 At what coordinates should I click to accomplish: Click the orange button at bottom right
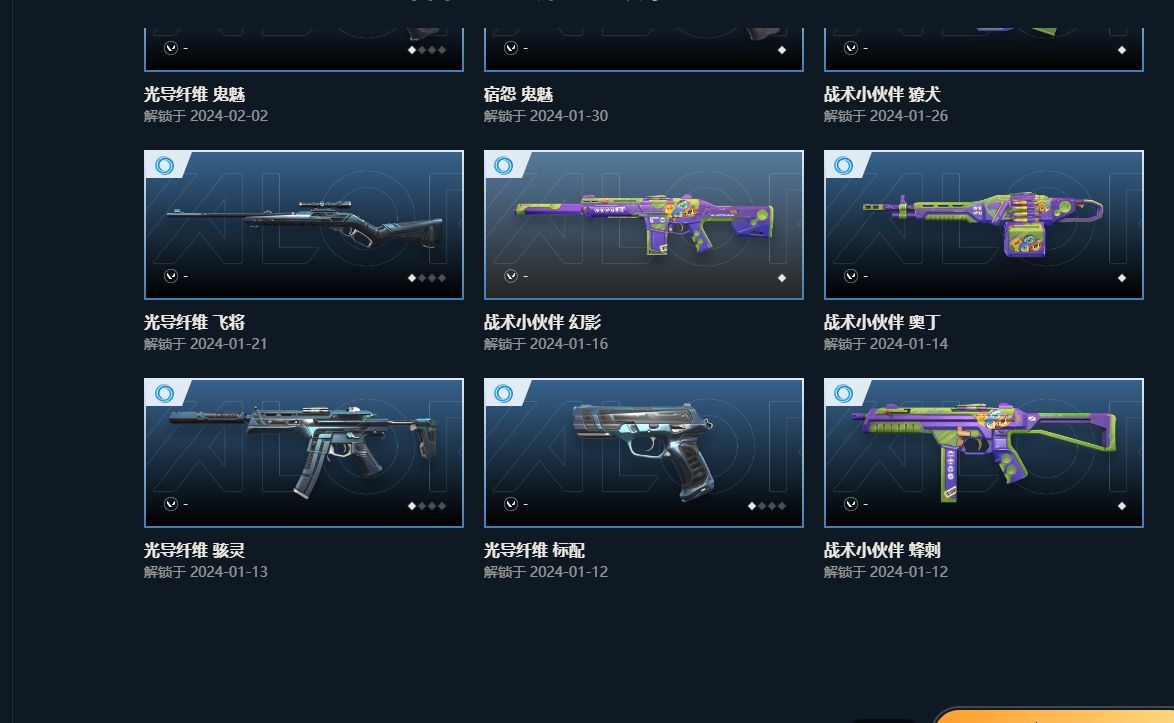pyautogui.click(x=1054, y=715)
